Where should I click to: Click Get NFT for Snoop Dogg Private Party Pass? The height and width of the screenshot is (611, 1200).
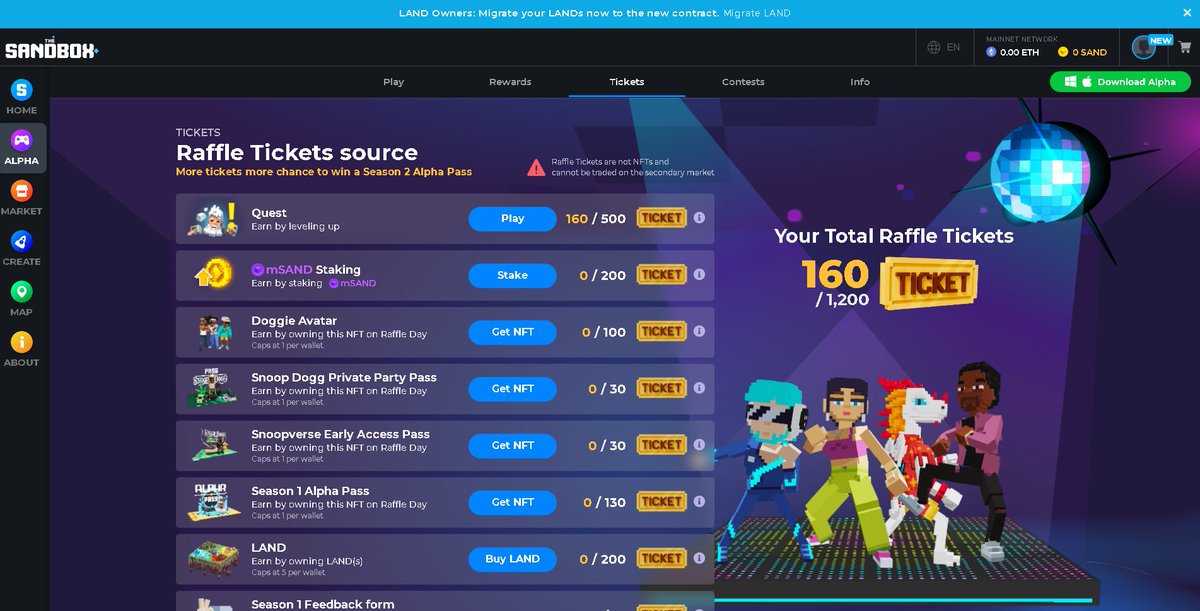(x=512, y=388)
